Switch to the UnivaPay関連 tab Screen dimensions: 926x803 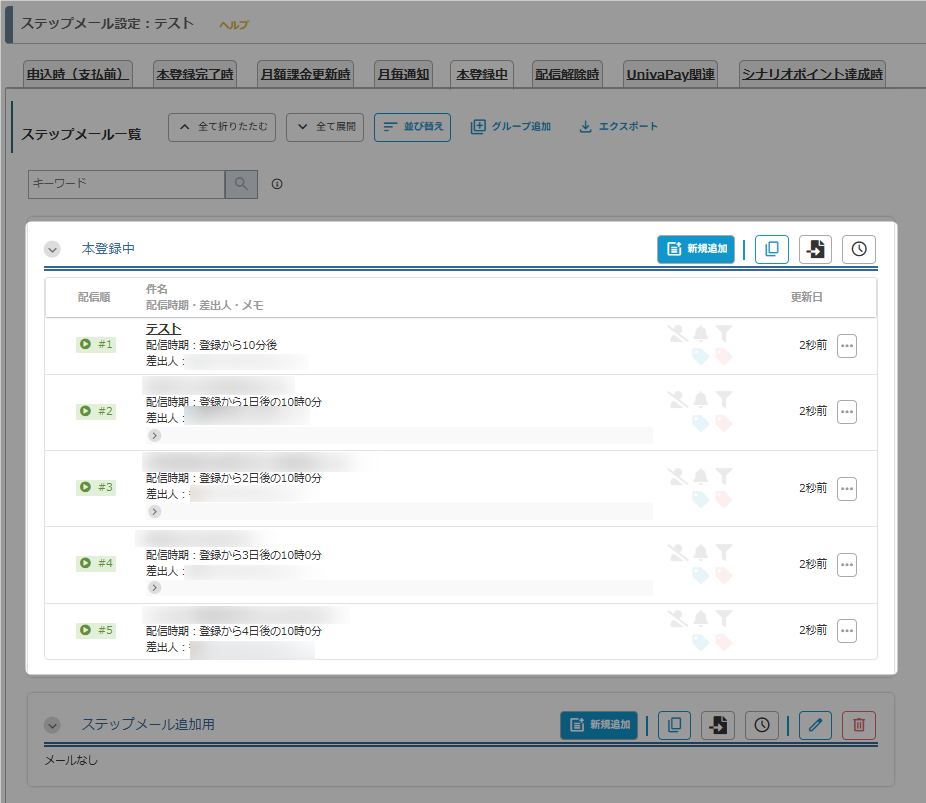click(670, 74)
